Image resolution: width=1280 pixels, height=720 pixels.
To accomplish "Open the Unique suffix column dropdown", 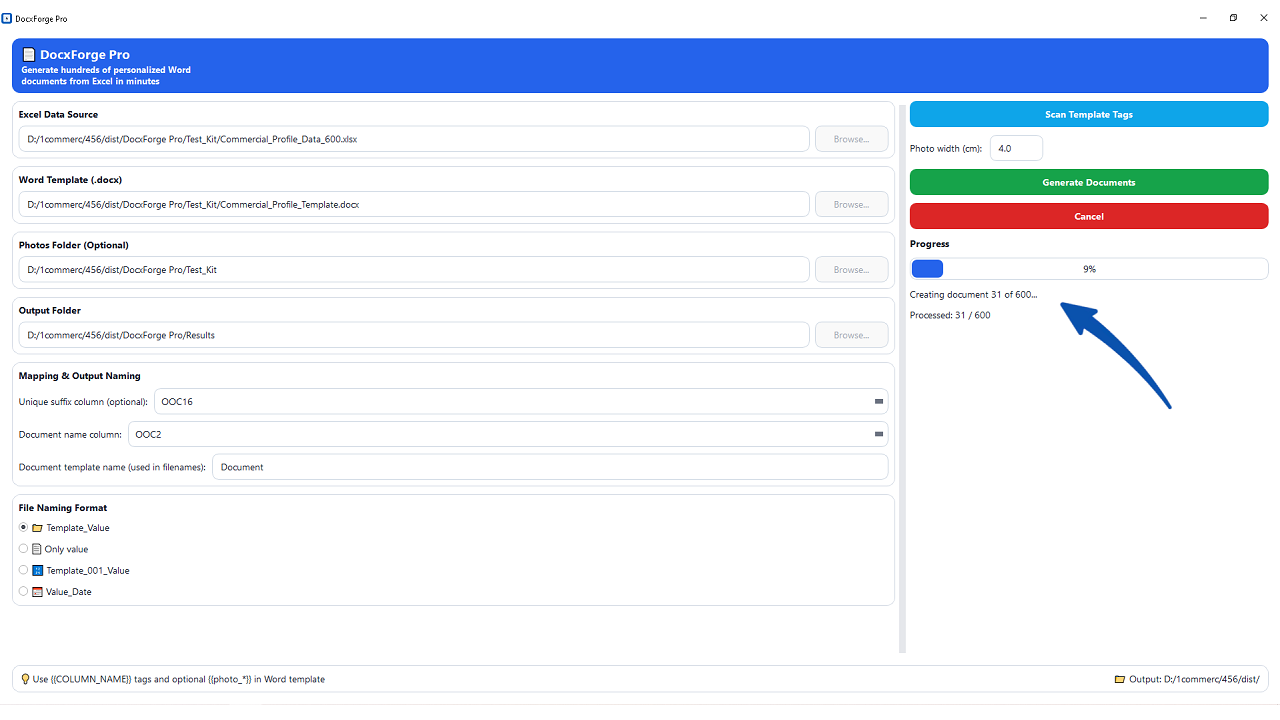I will point(879,401).
